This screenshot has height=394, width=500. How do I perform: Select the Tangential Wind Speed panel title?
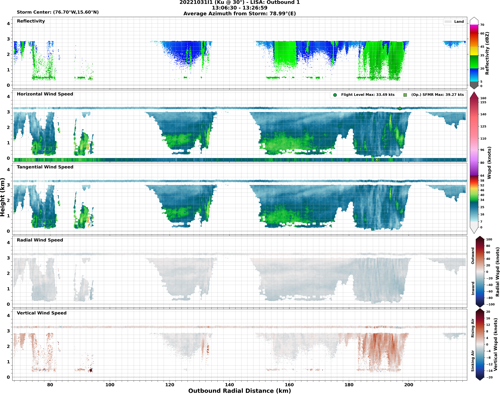pyautogui.click(x=45, y=167)
